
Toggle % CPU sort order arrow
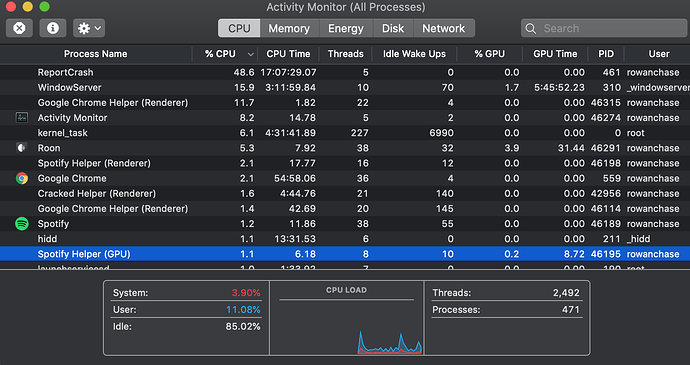251,55
